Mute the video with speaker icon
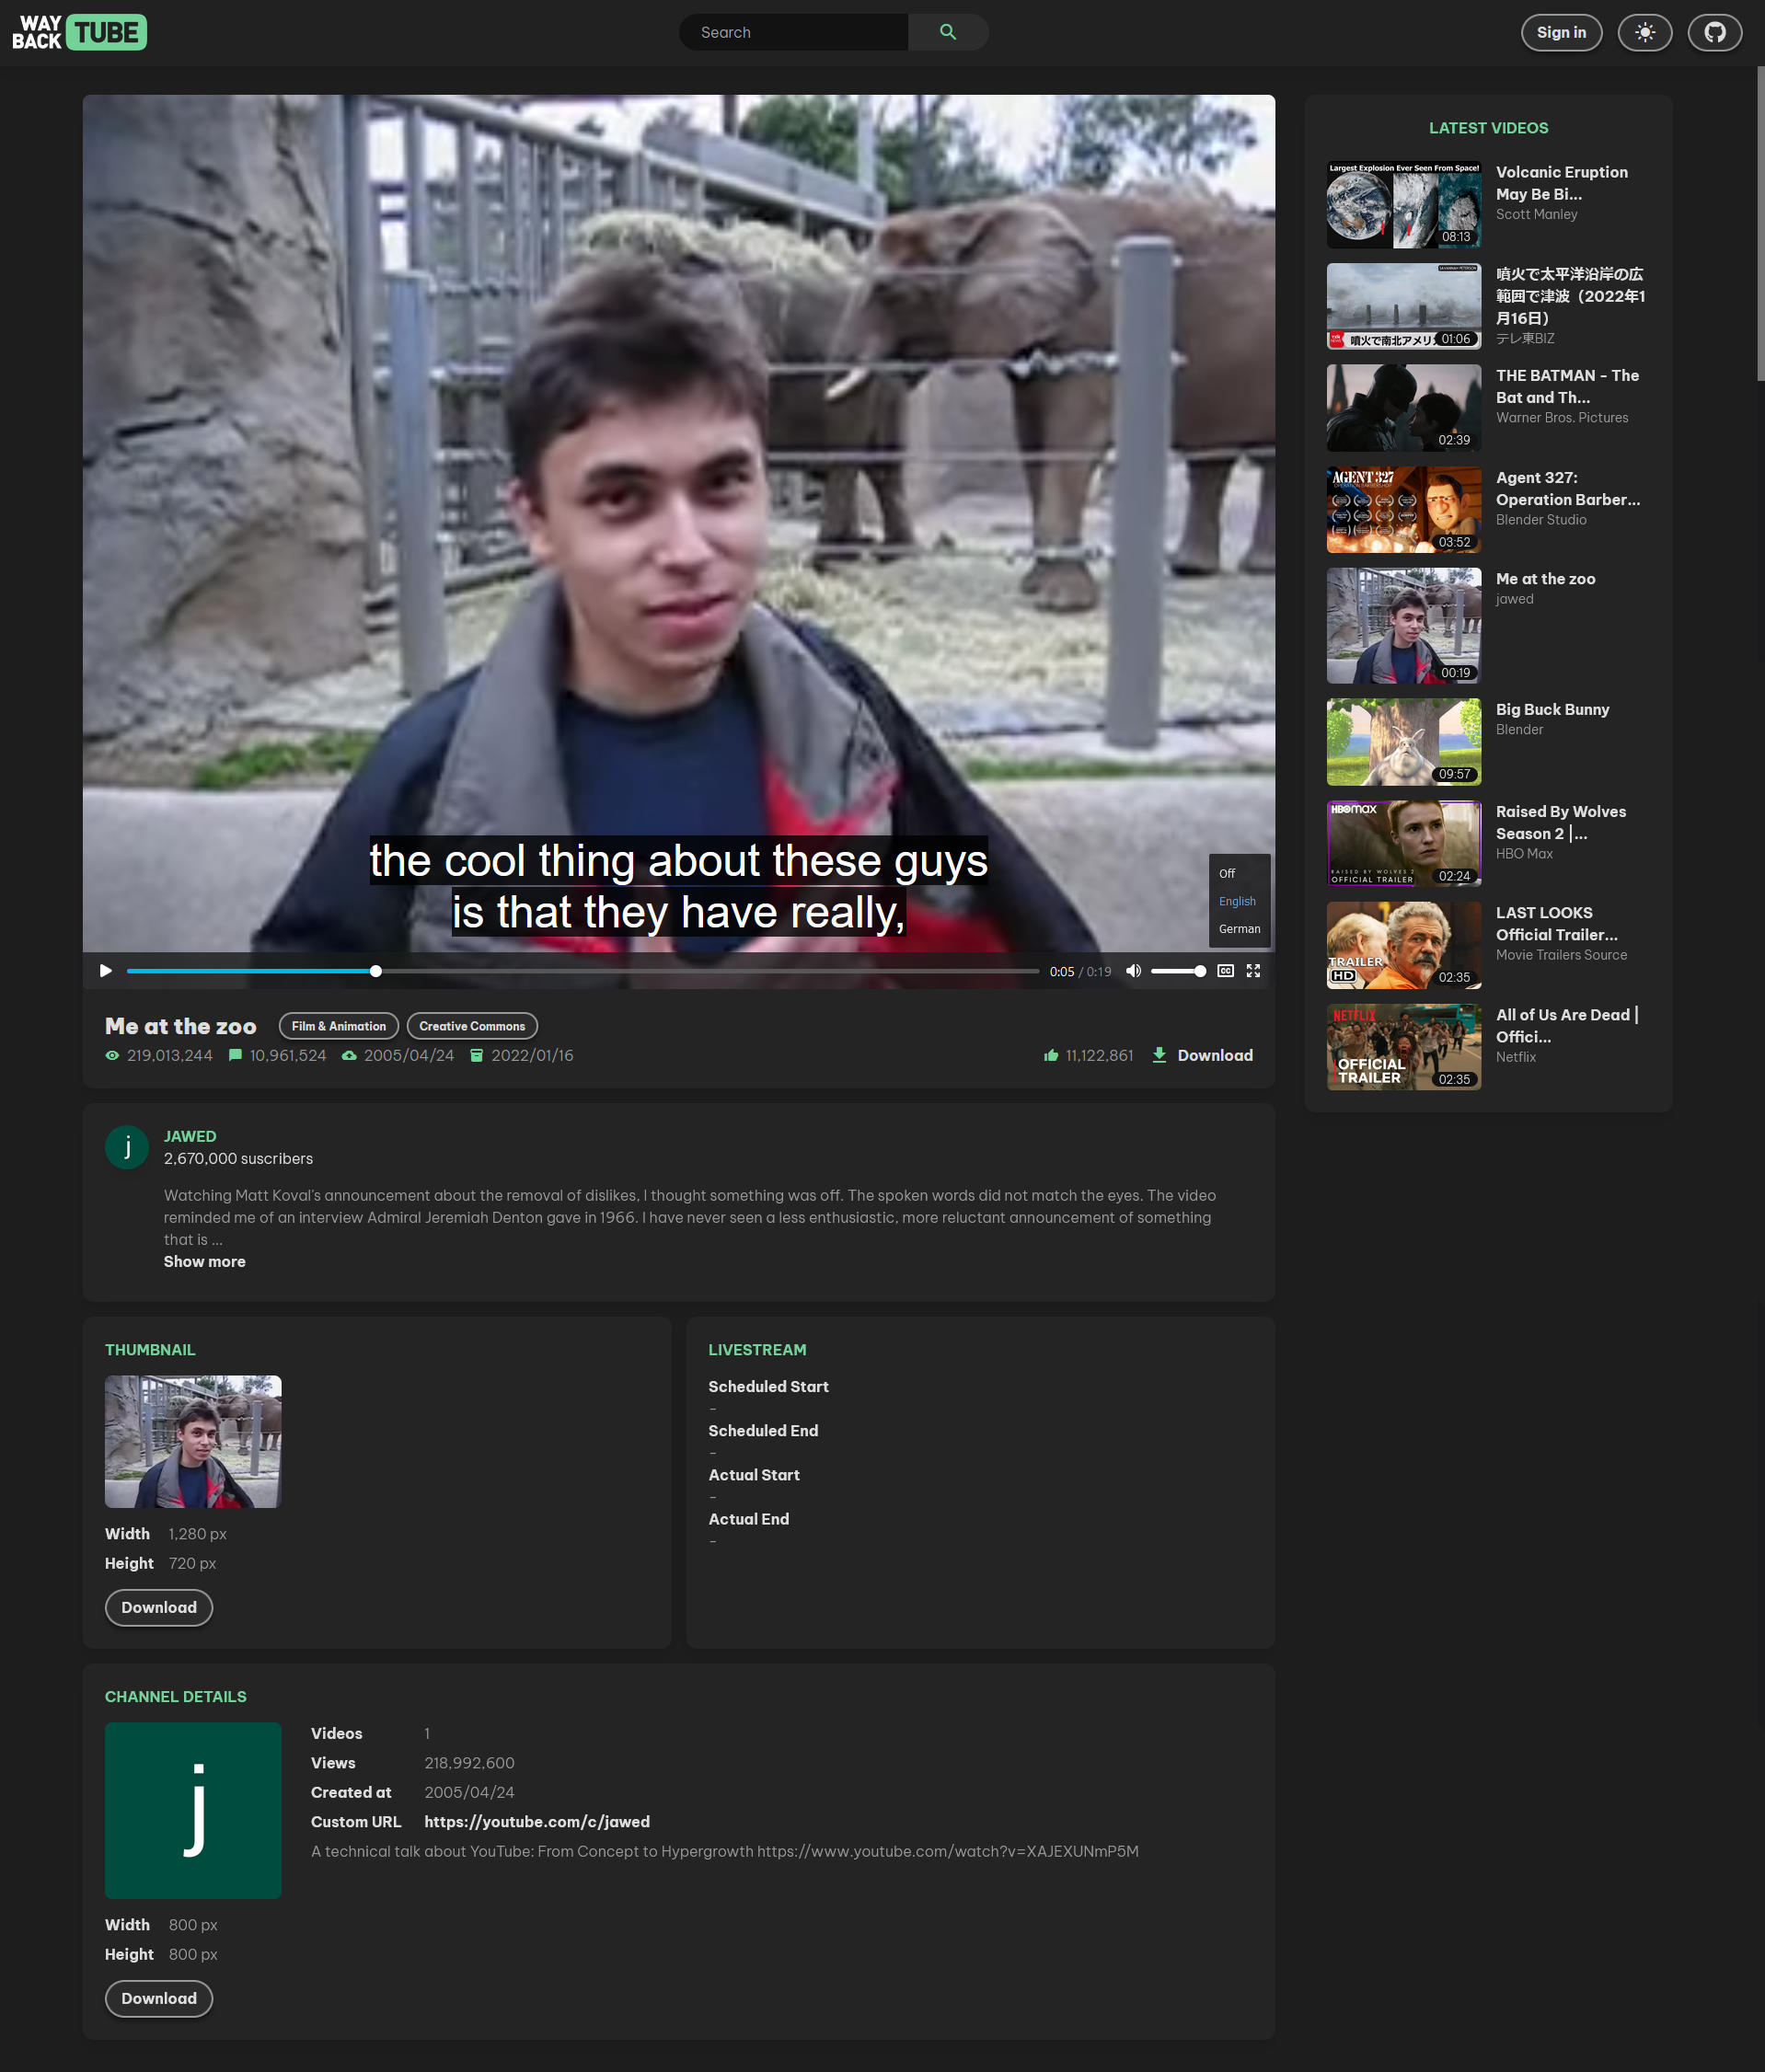 1133,970
